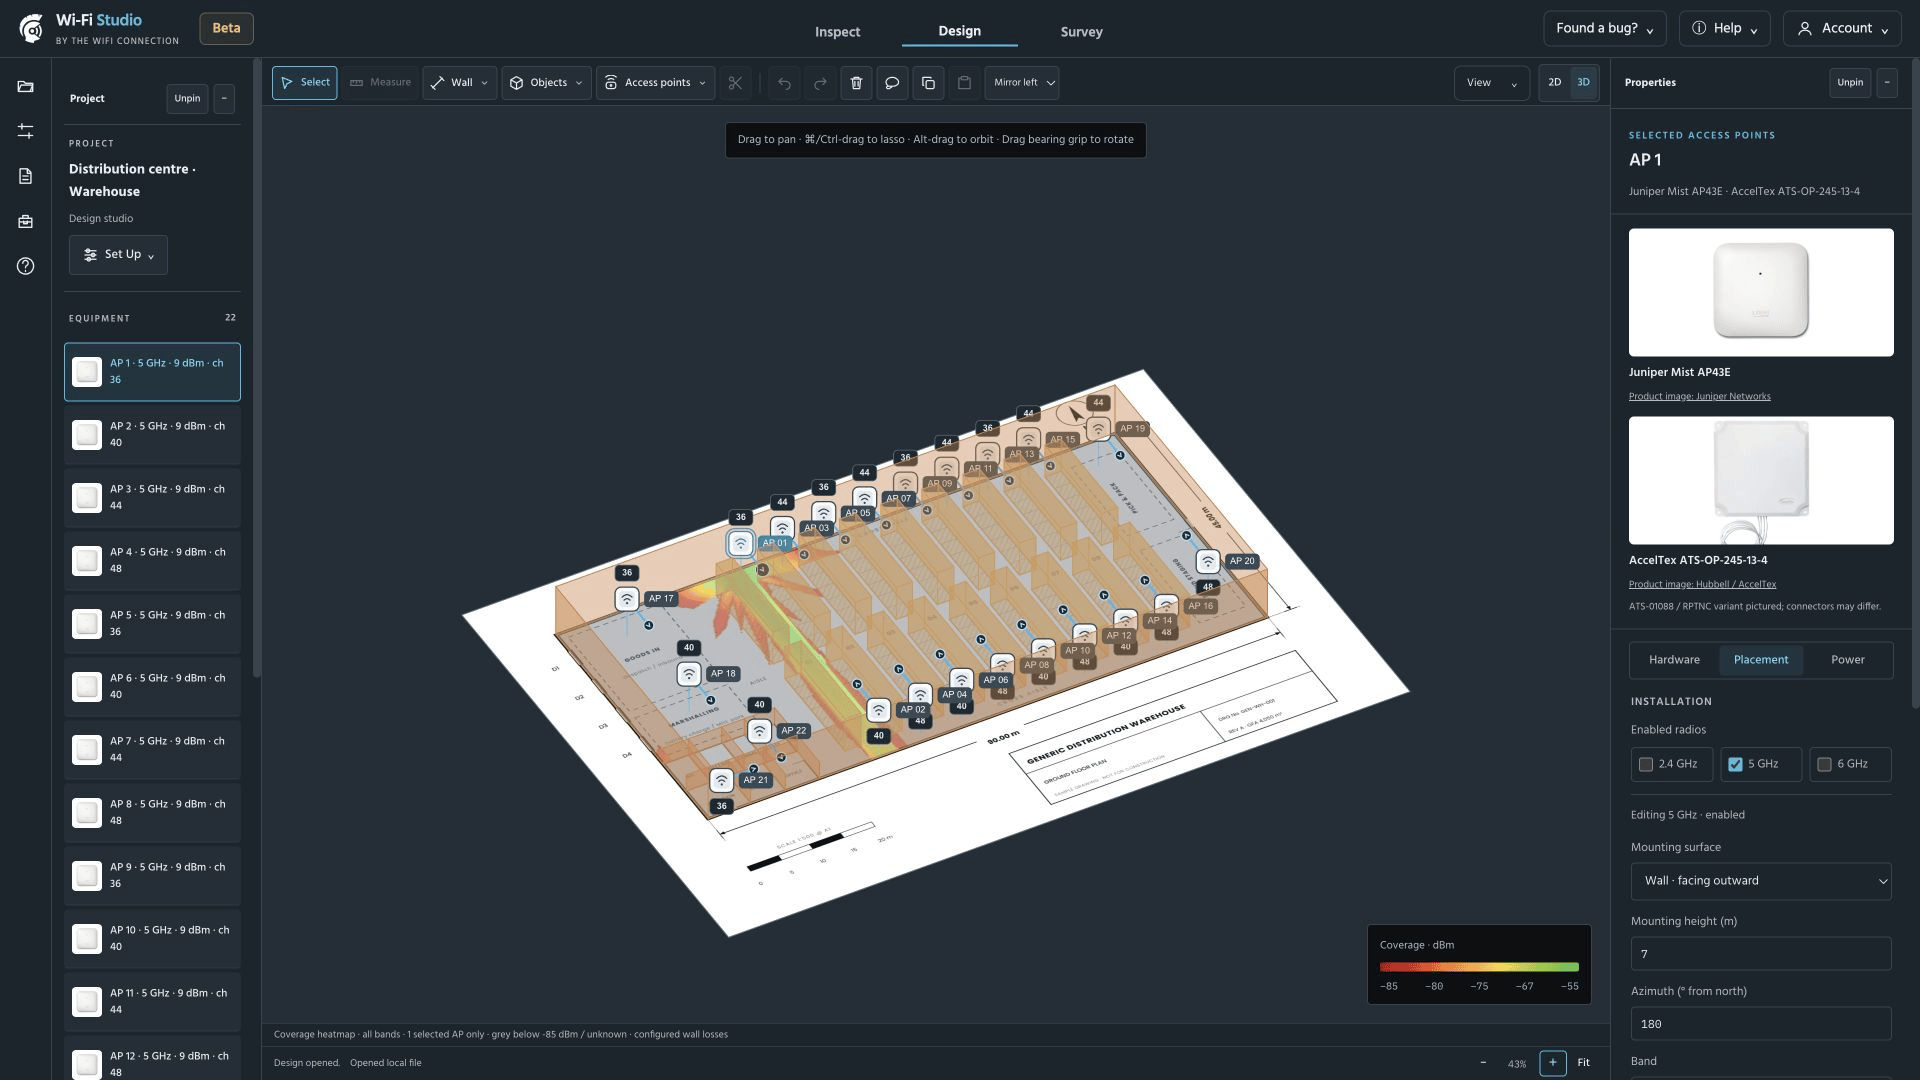This screenshot has width=1920, height=1080.
Task: Open Product image: Juniper Networks link
Action: (1699, 397)
